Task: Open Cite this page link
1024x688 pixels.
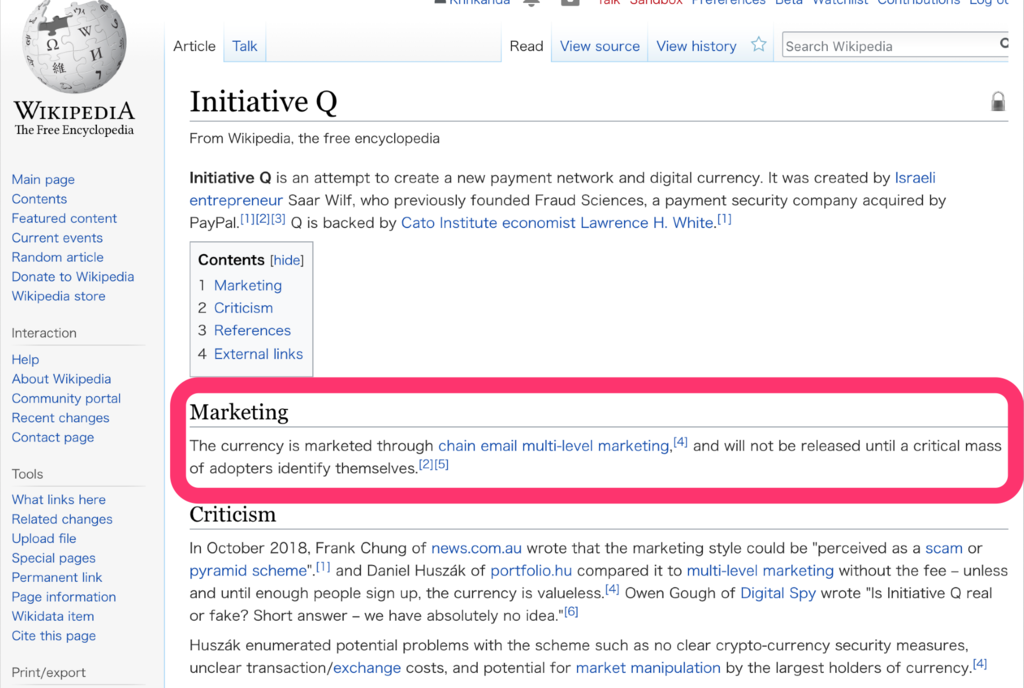Action: click(x=54, y=636)
